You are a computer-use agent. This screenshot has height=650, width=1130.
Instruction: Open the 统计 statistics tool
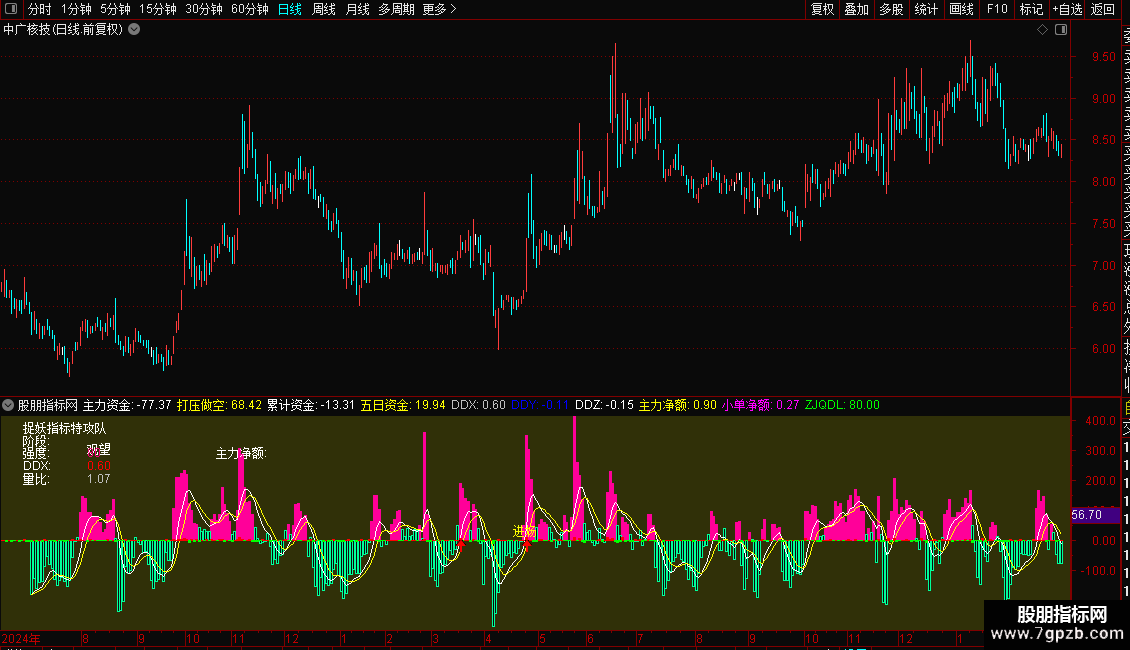tap(926, 10)
